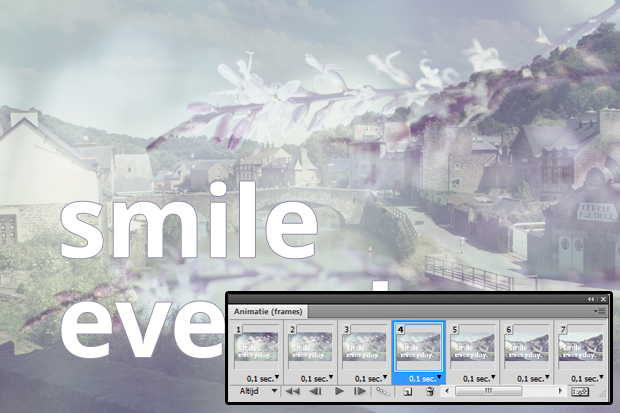Open frame 5 delay time dropdown
620x413 pixels.
tap(479, 379)
